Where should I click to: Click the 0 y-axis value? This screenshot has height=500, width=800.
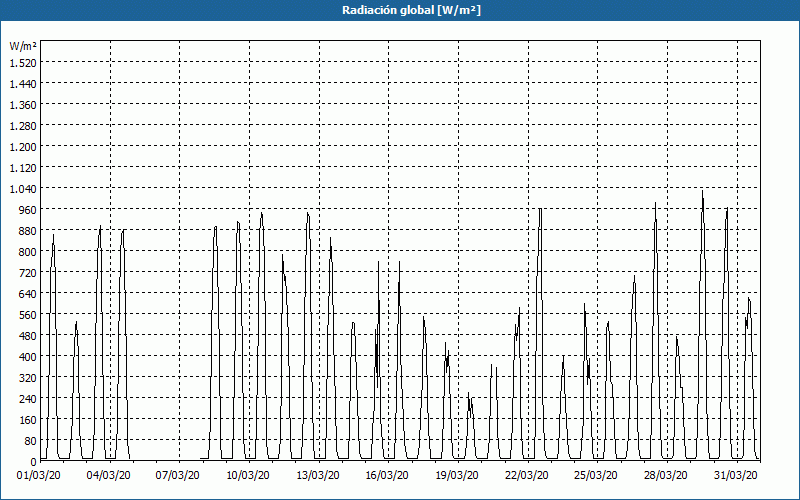point(34,462)
